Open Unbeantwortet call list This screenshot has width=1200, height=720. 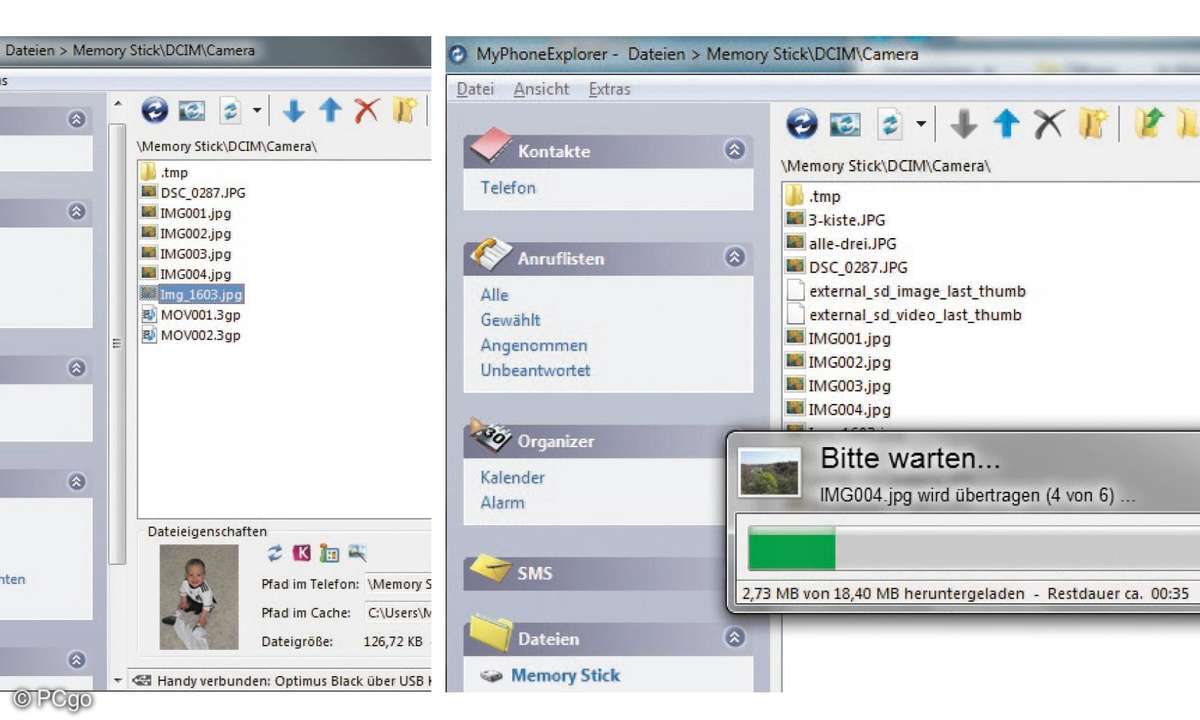536,370
